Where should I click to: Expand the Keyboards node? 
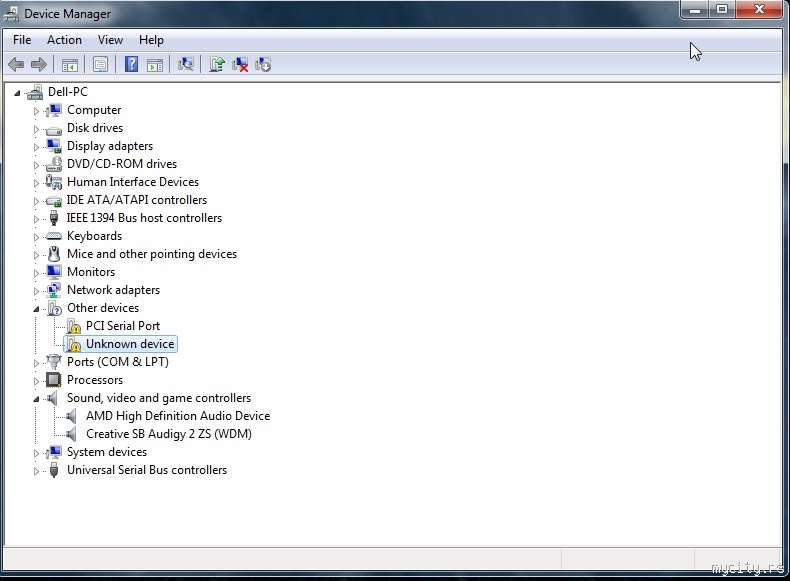click(36, 237)
